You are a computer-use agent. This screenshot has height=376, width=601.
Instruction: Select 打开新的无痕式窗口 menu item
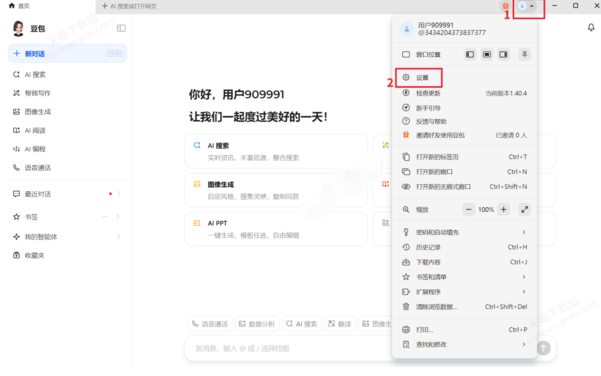point(465,187)
